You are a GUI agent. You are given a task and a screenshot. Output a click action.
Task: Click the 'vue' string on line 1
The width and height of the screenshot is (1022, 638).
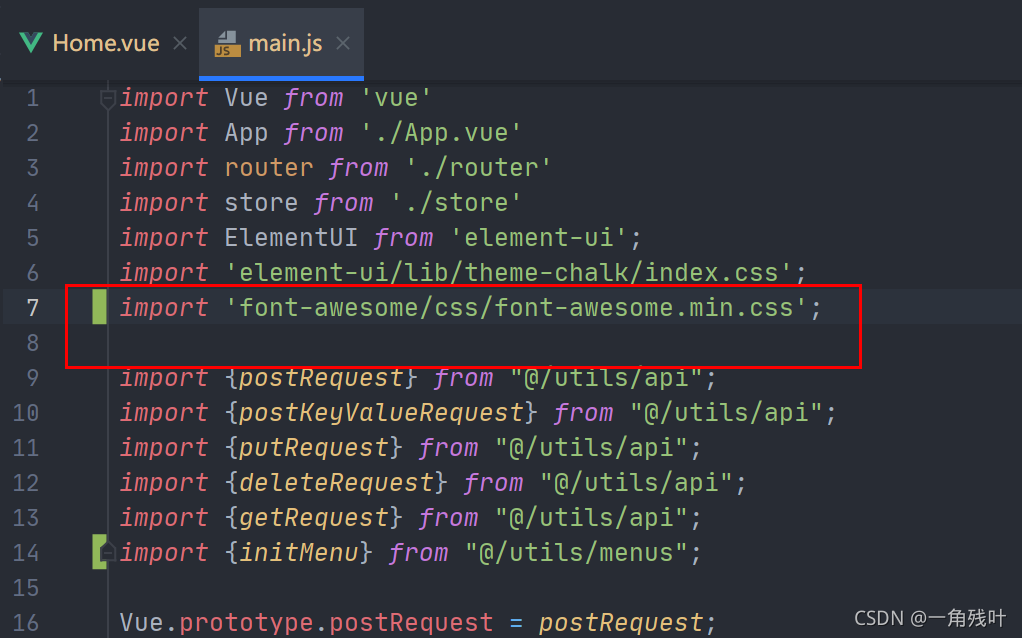[x=396, y=98]
